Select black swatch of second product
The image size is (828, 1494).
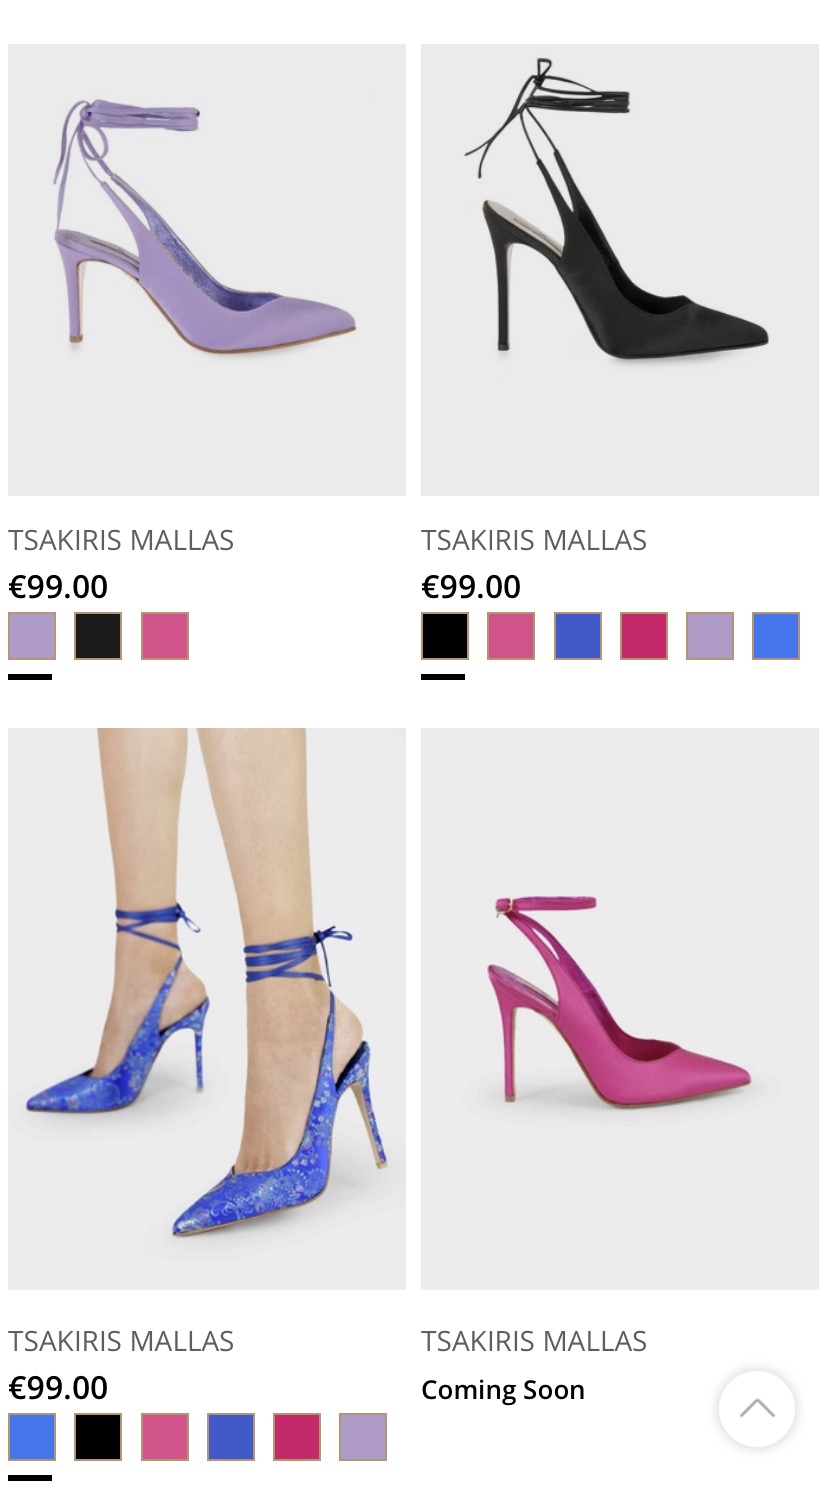[x=445, y=636]
